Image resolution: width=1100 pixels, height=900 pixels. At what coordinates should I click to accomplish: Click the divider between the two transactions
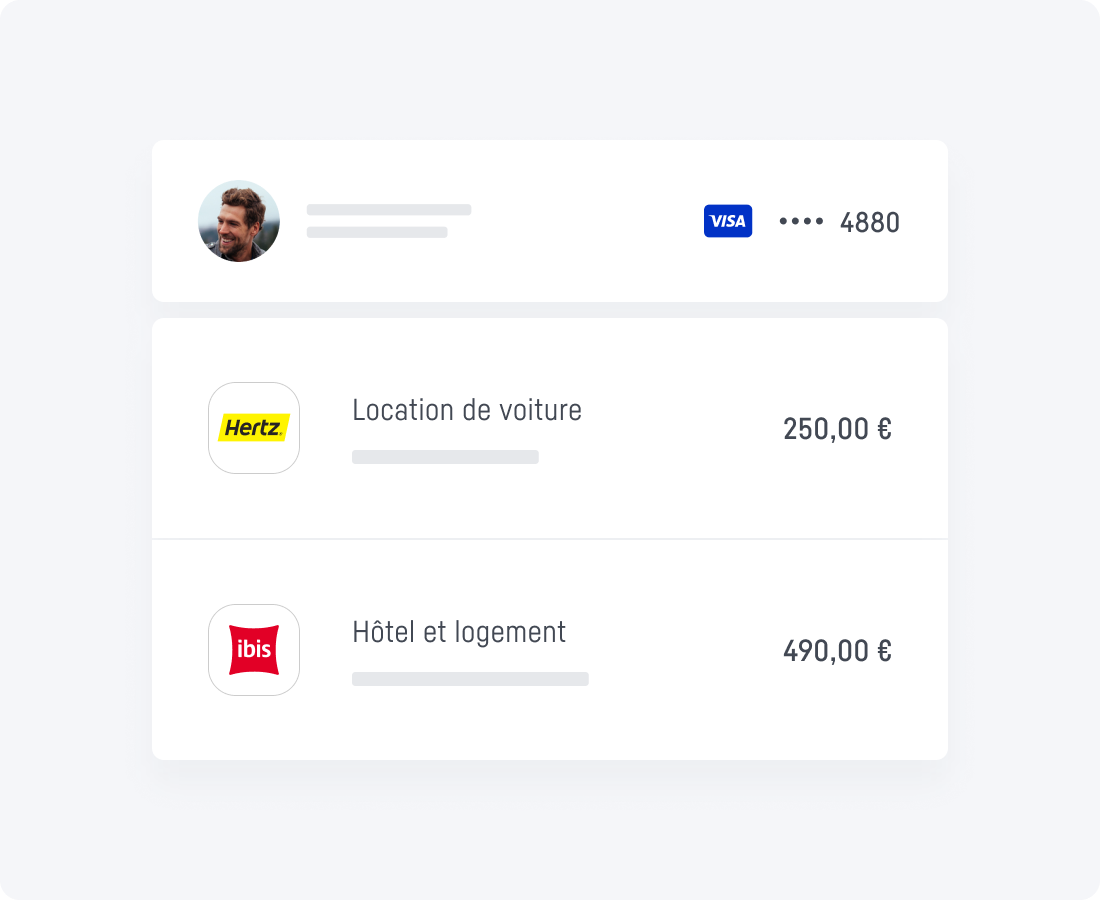point(550,539)
